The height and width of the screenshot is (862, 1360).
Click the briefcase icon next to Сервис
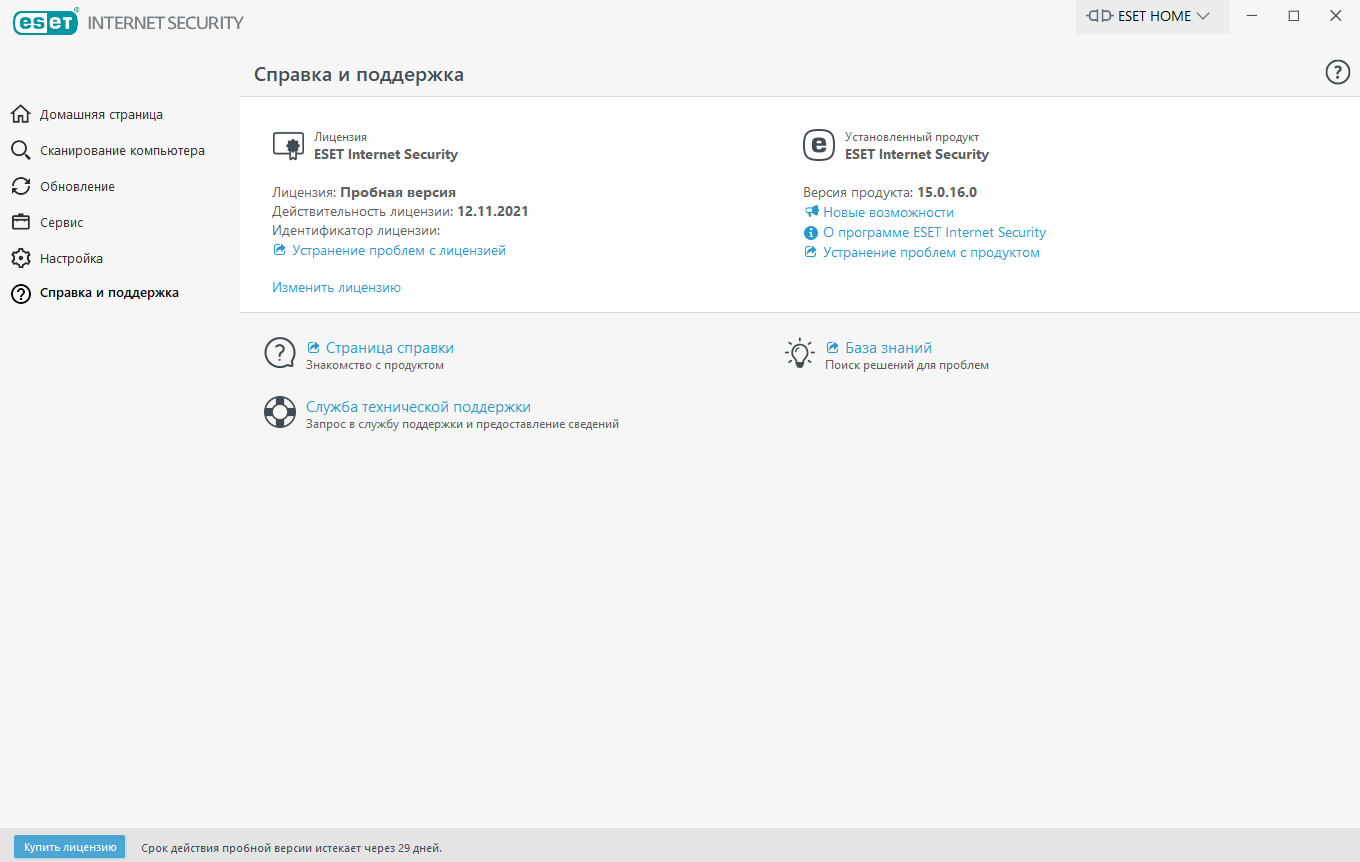tap(20, 222)
